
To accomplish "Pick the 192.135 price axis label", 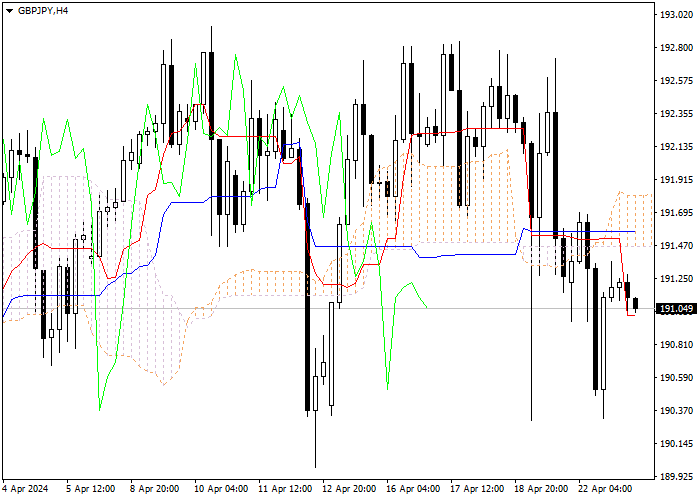I will pos(676,147).
